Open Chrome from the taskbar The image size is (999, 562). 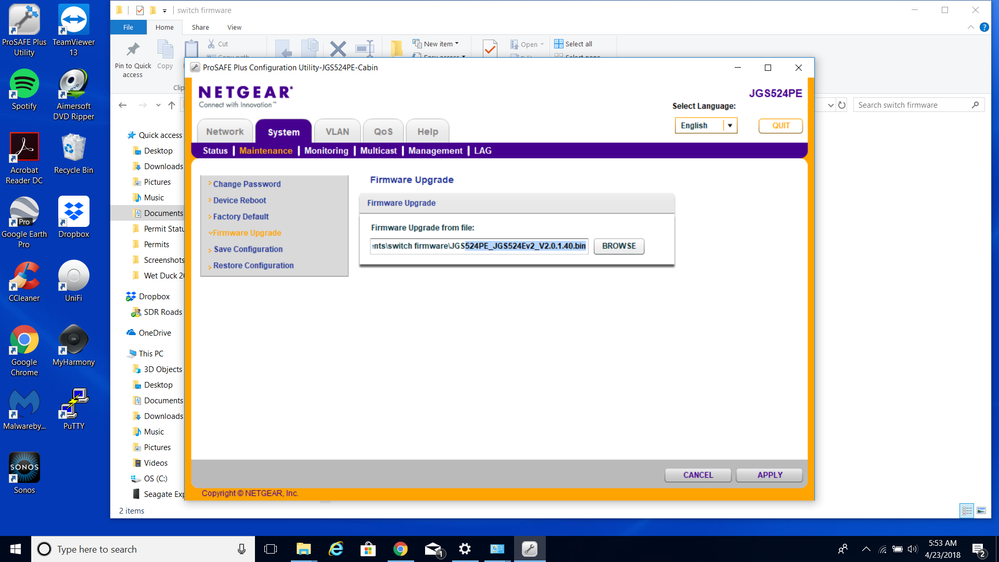400,549
